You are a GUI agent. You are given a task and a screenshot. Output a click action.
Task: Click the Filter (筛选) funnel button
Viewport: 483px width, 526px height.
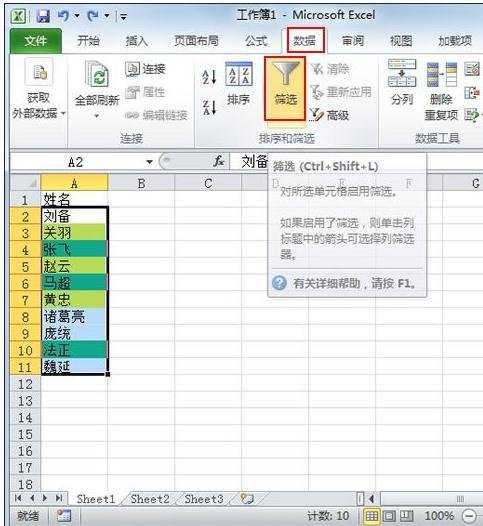[285, 89]
